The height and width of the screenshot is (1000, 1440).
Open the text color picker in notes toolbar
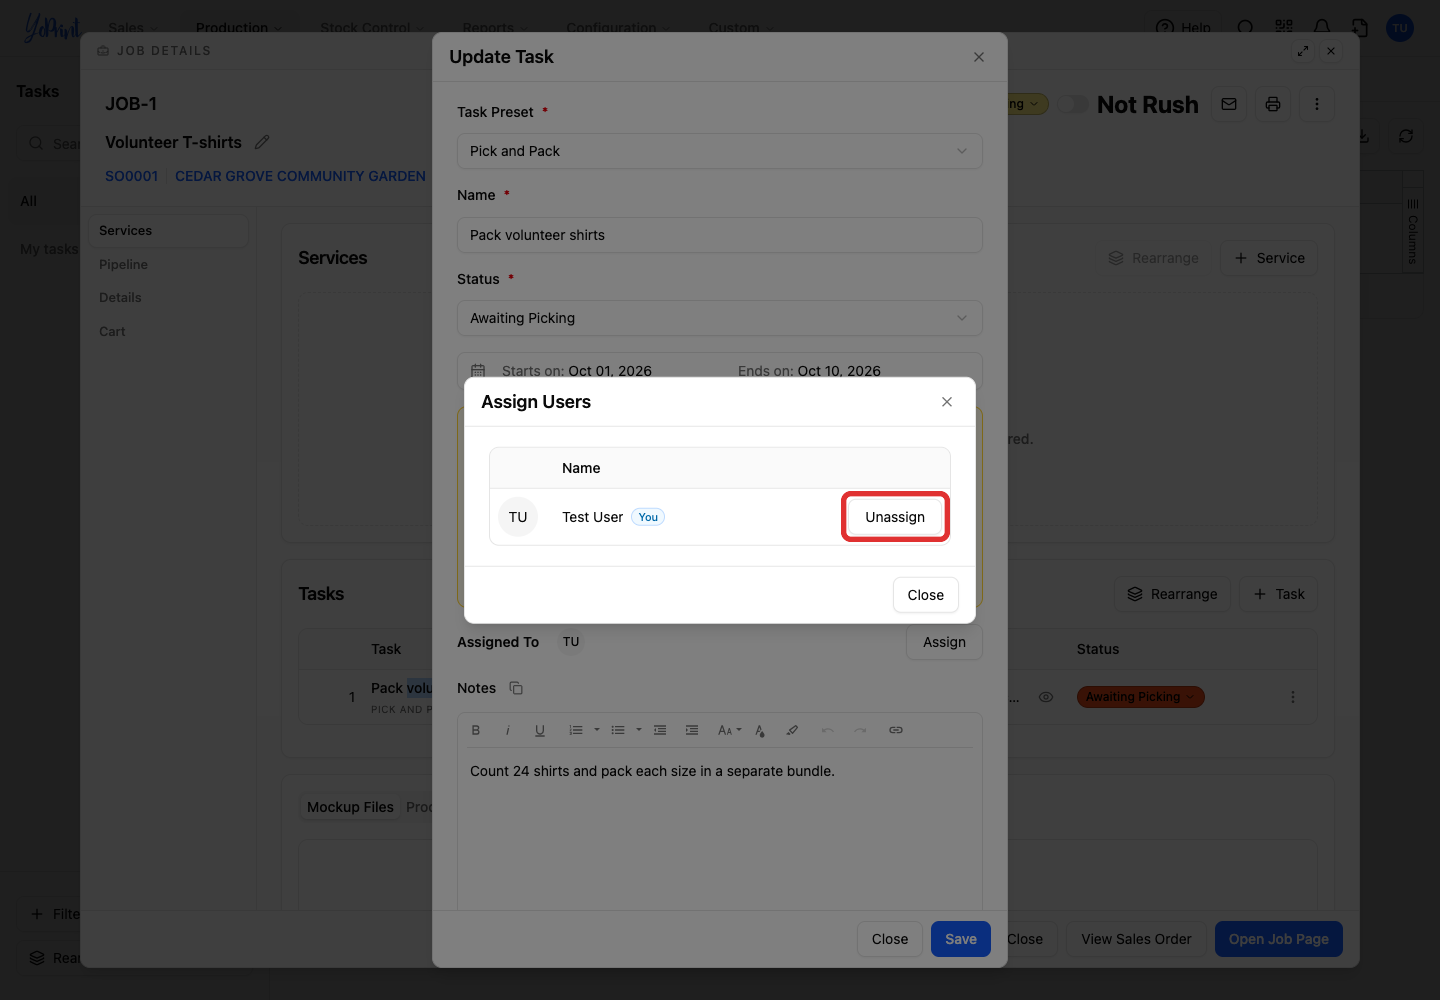pyautogui.click(x=760, y=730)
